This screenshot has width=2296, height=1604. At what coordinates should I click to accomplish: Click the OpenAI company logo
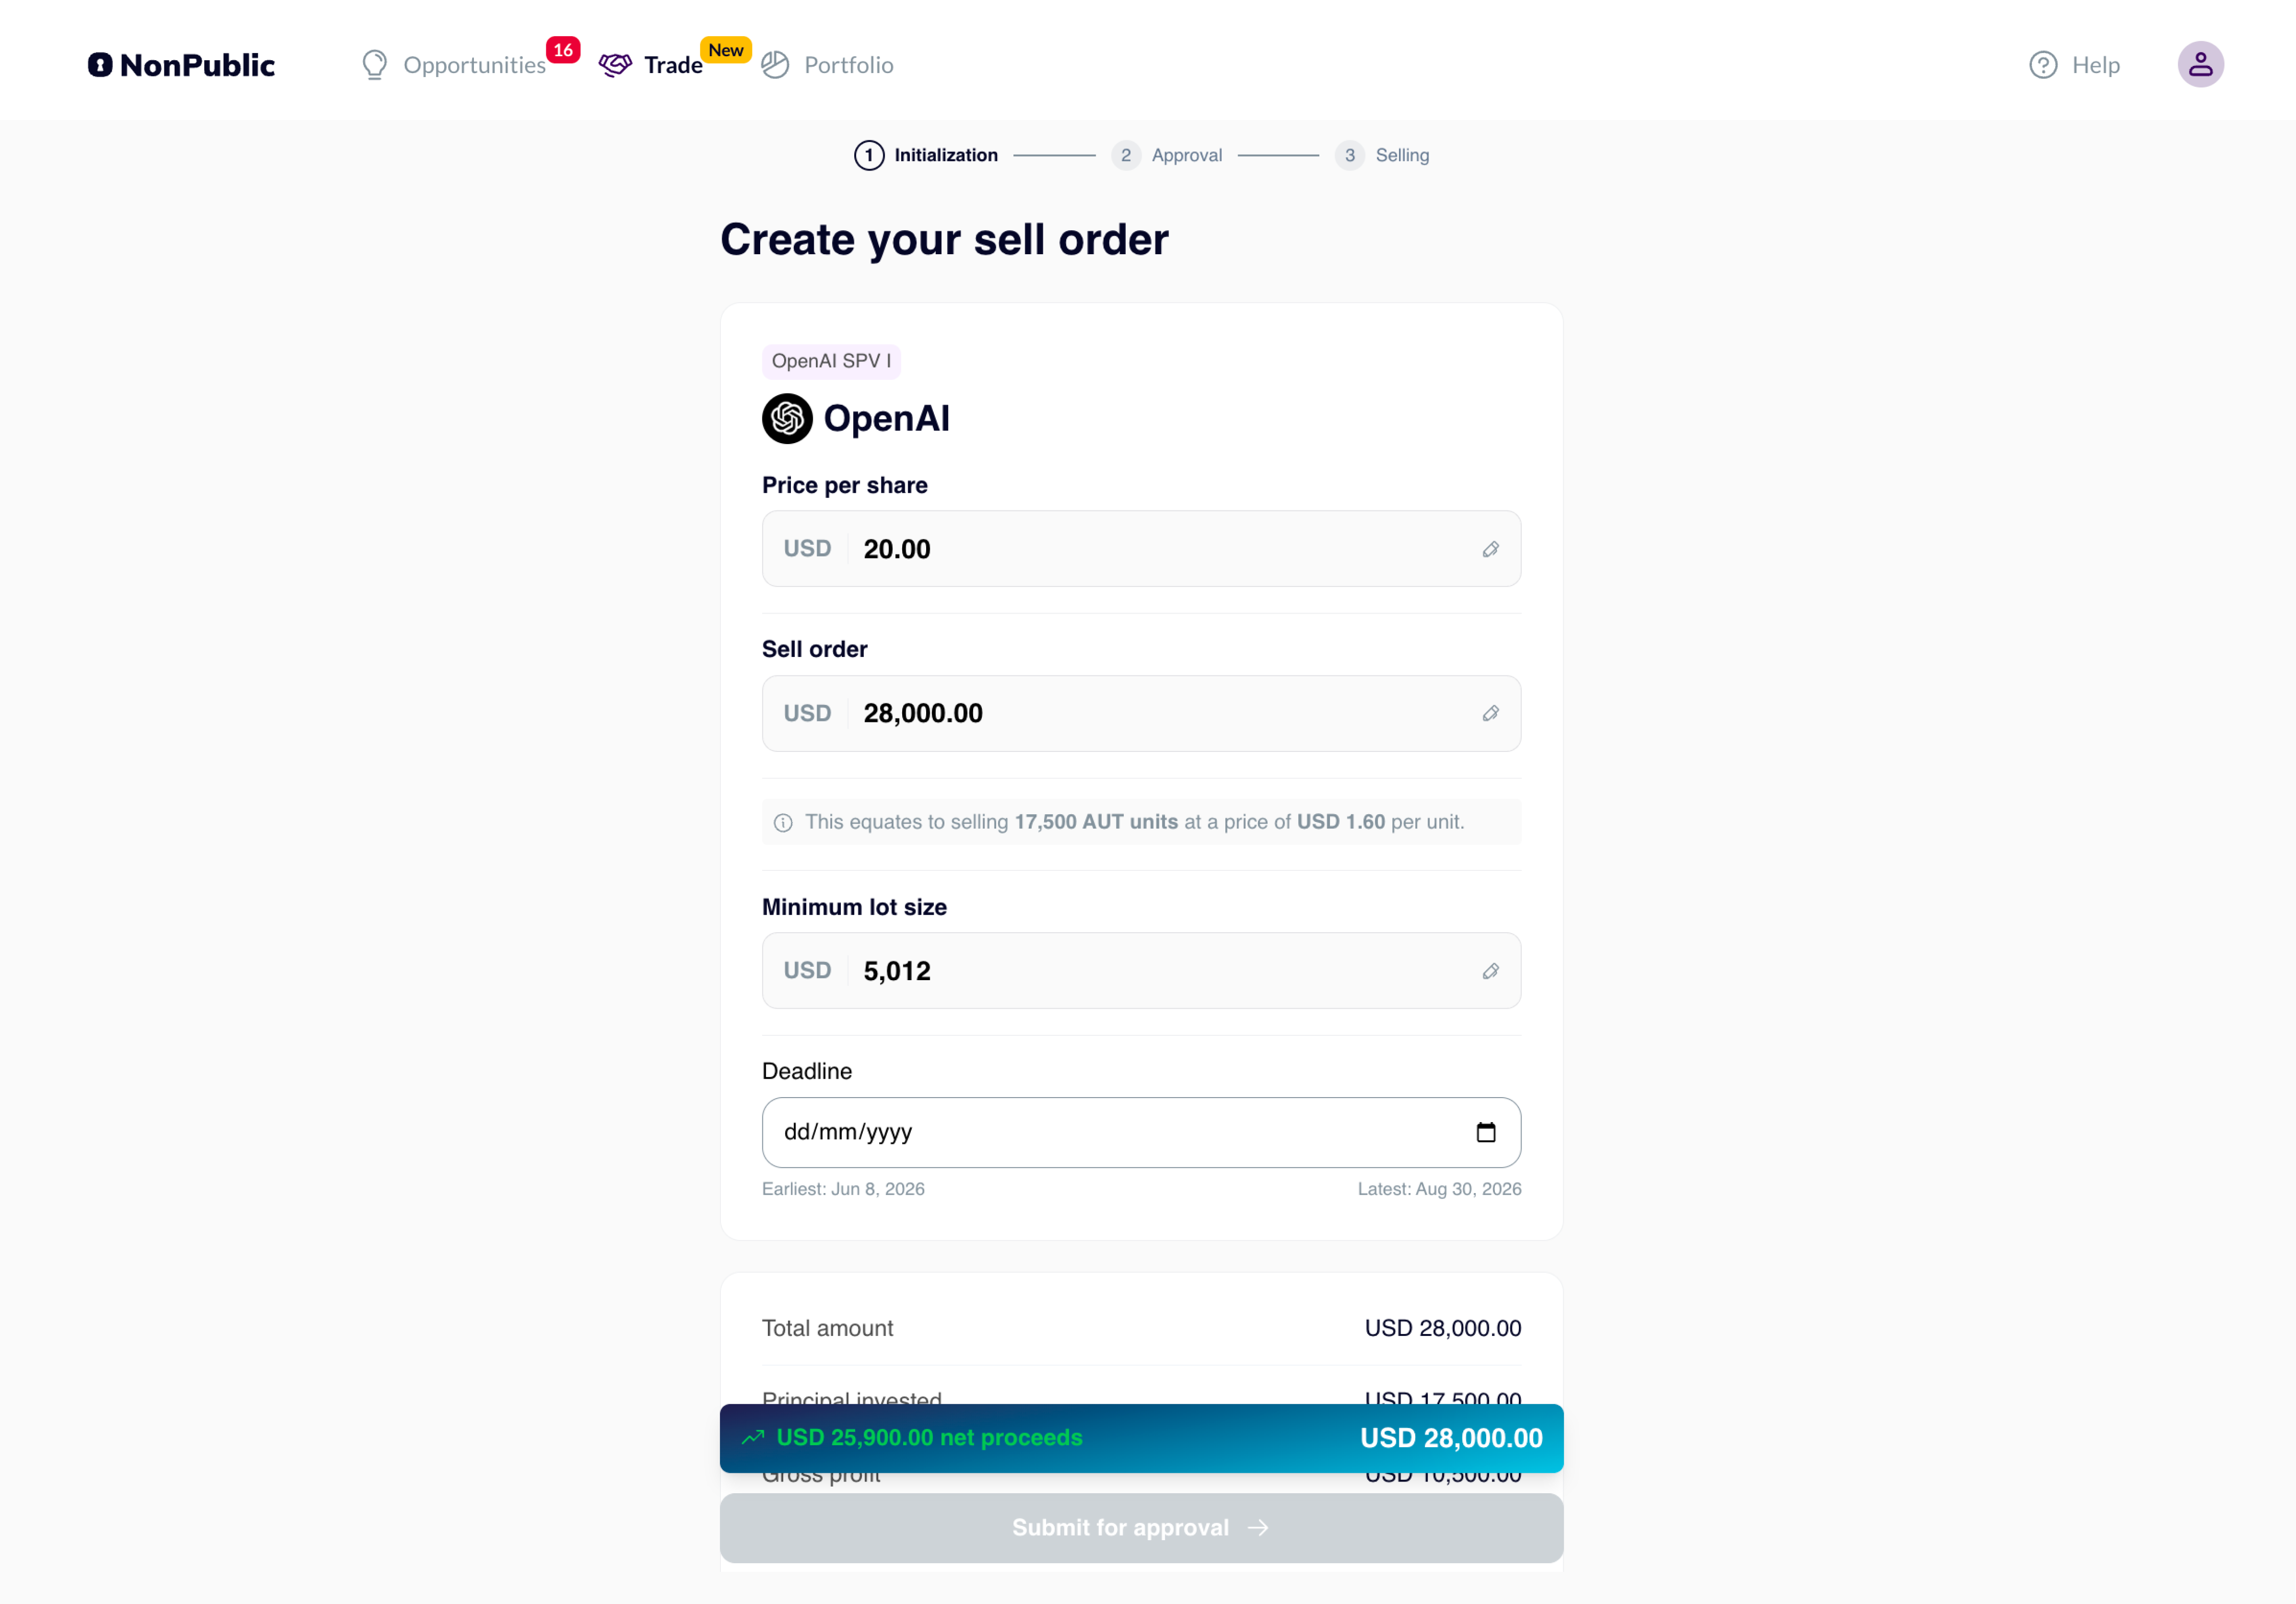point(787,418)
